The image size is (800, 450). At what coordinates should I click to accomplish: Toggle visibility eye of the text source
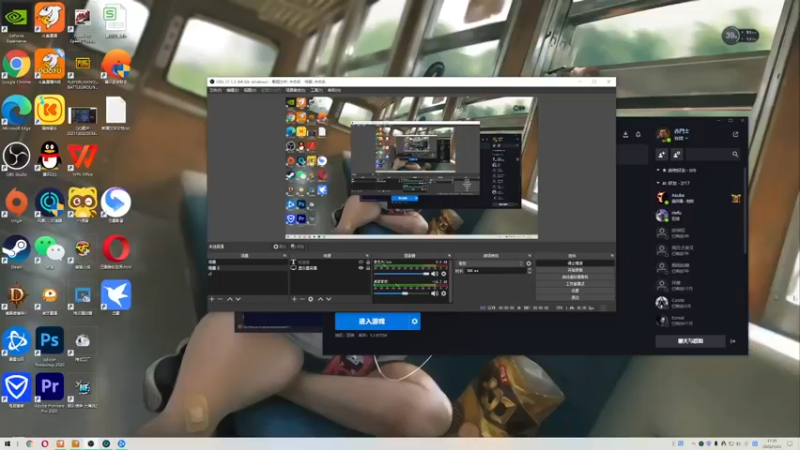(361, 262)
